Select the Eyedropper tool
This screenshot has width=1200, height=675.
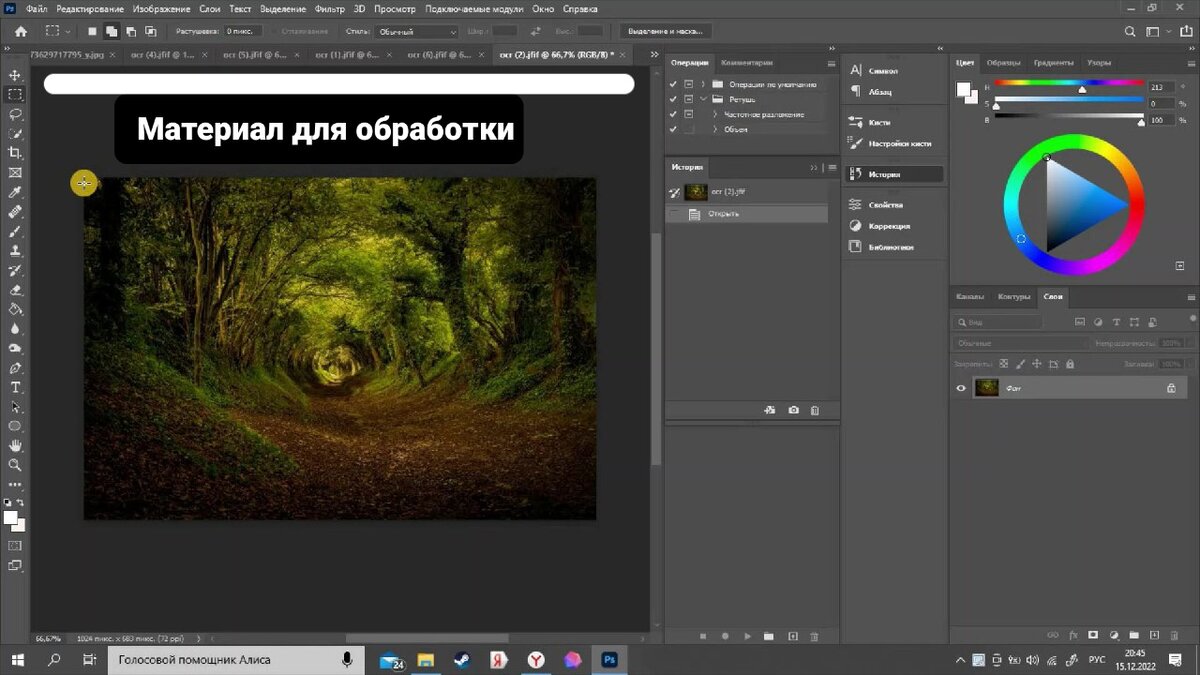click(15, 192)
